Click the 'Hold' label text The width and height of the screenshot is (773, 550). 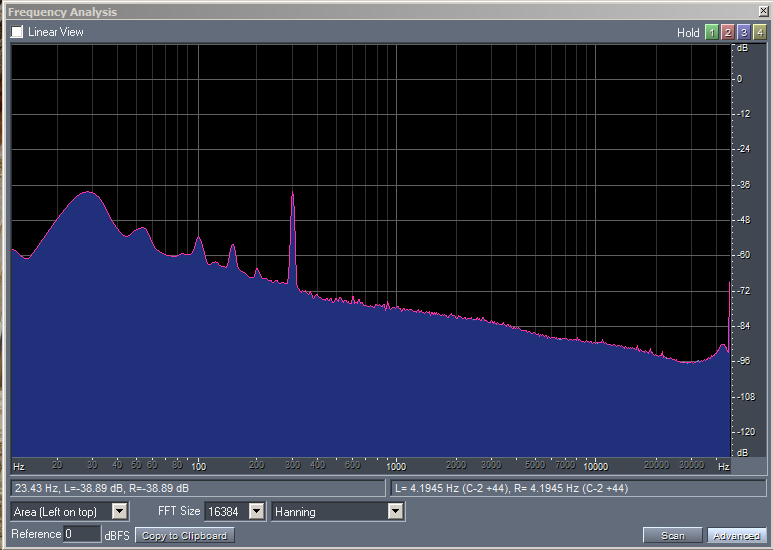[x=688, y=33]
